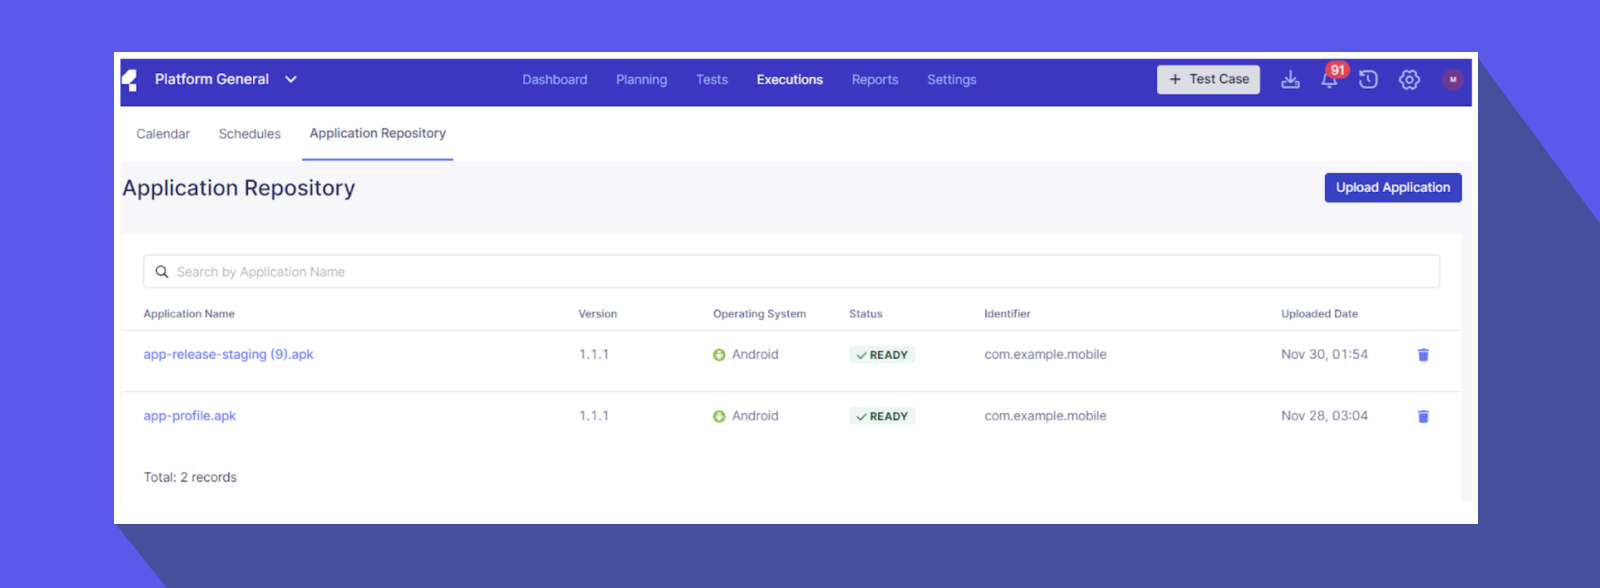The width and height of the screenshot is (1600, 588).
Task: Open Reports in top menu
Action: pyautogui.click(x=875, y=79)
